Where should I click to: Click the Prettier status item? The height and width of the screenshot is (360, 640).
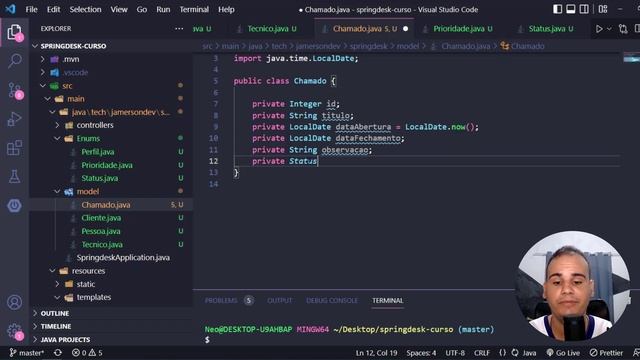(x=607, y=353)
